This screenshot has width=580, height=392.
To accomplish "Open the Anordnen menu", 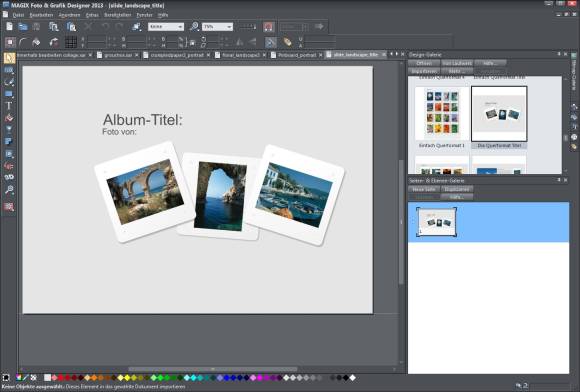I will point(70,15).
